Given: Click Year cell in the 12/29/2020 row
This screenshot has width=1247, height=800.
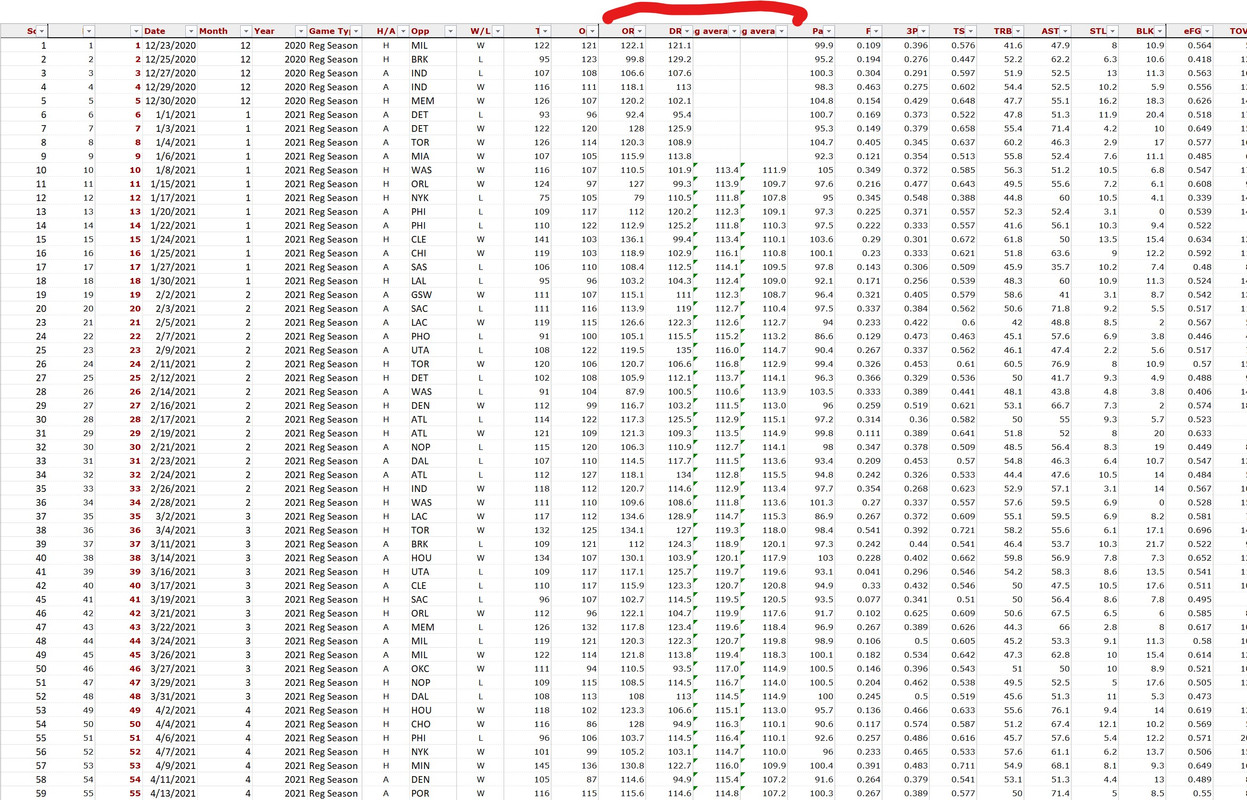Looking at the screenshot, I should [278, 87].
